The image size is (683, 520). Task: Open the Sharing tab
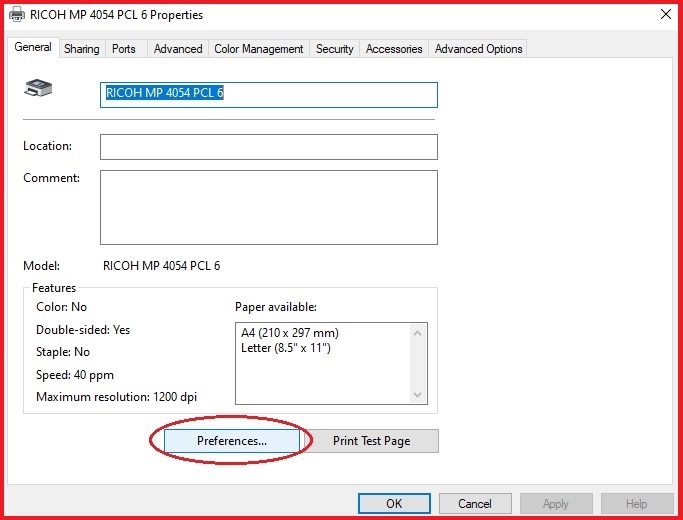81,49
